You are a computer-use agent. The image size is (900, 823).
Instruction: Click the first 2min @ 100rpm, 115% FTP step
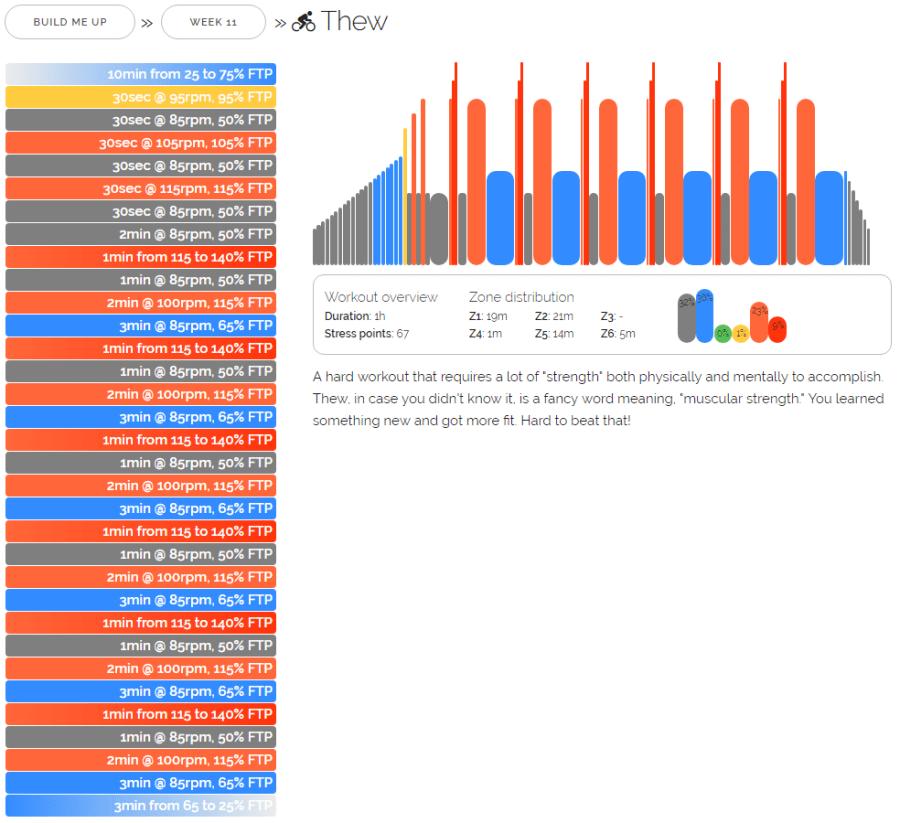[141, 303]
